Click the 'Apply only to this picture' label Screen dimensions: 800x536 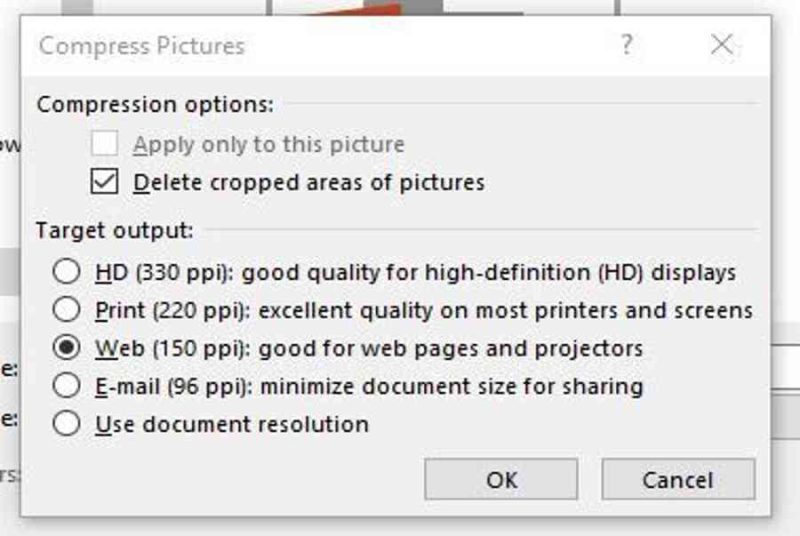(269, 144)
